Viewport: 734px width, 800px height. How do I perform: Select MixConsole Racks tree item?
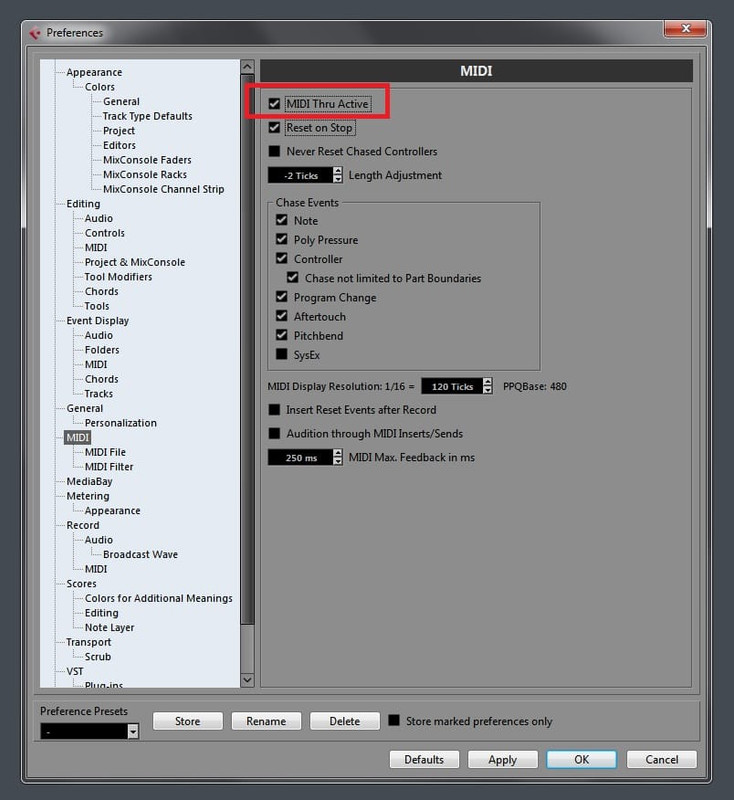[145, 174]
